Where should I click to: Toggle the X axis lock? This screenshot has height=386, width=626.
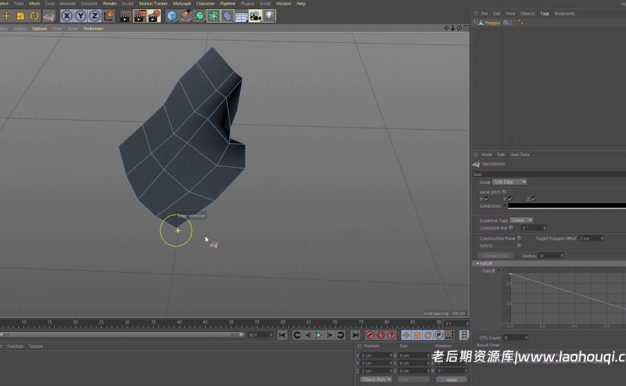[x=67, y=16]
